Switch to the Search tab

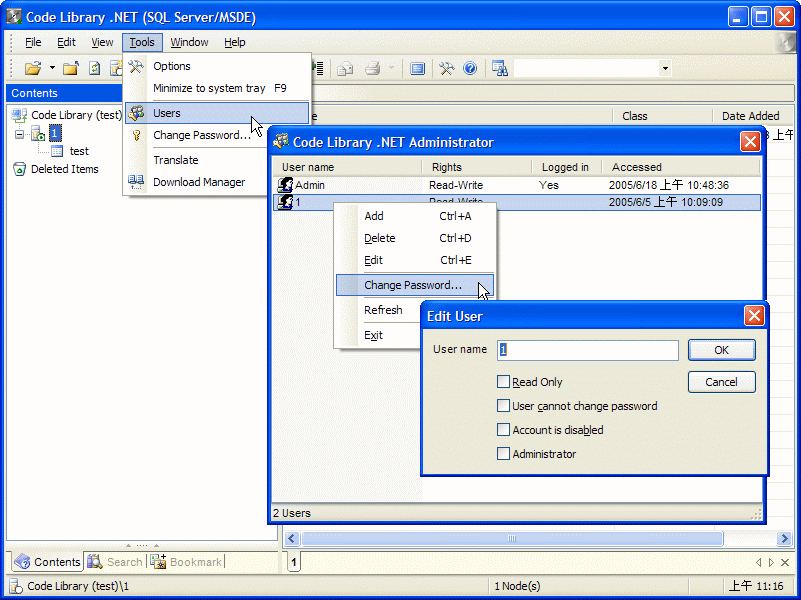point(115,562)
